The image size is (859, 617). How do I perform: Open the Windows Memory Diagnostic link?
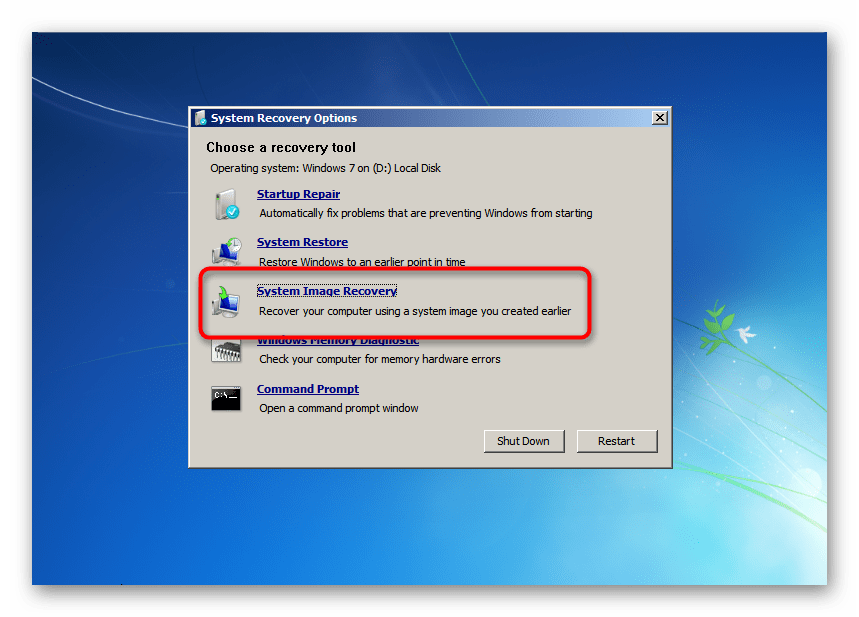coord(337,341)
